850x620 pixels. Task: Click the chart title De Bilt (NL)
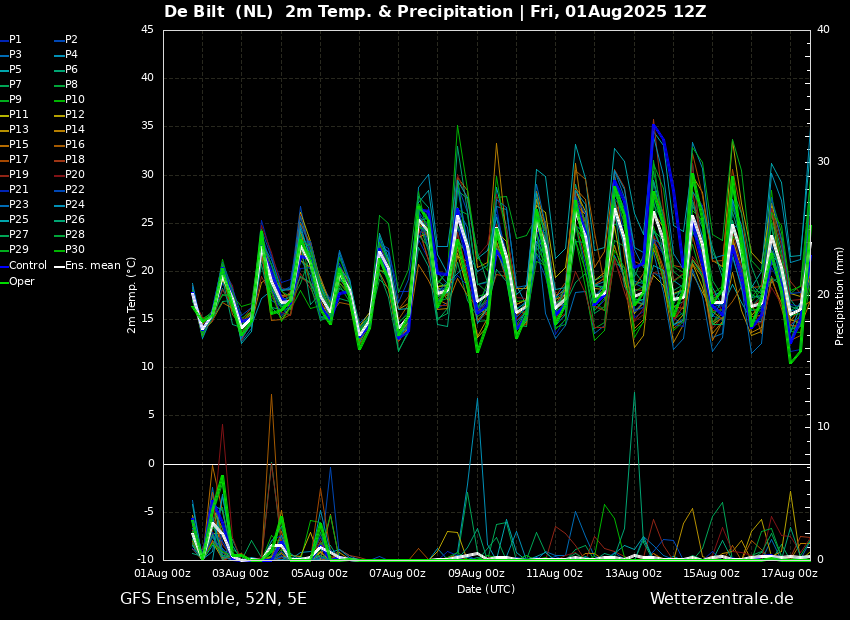point(218,11)
